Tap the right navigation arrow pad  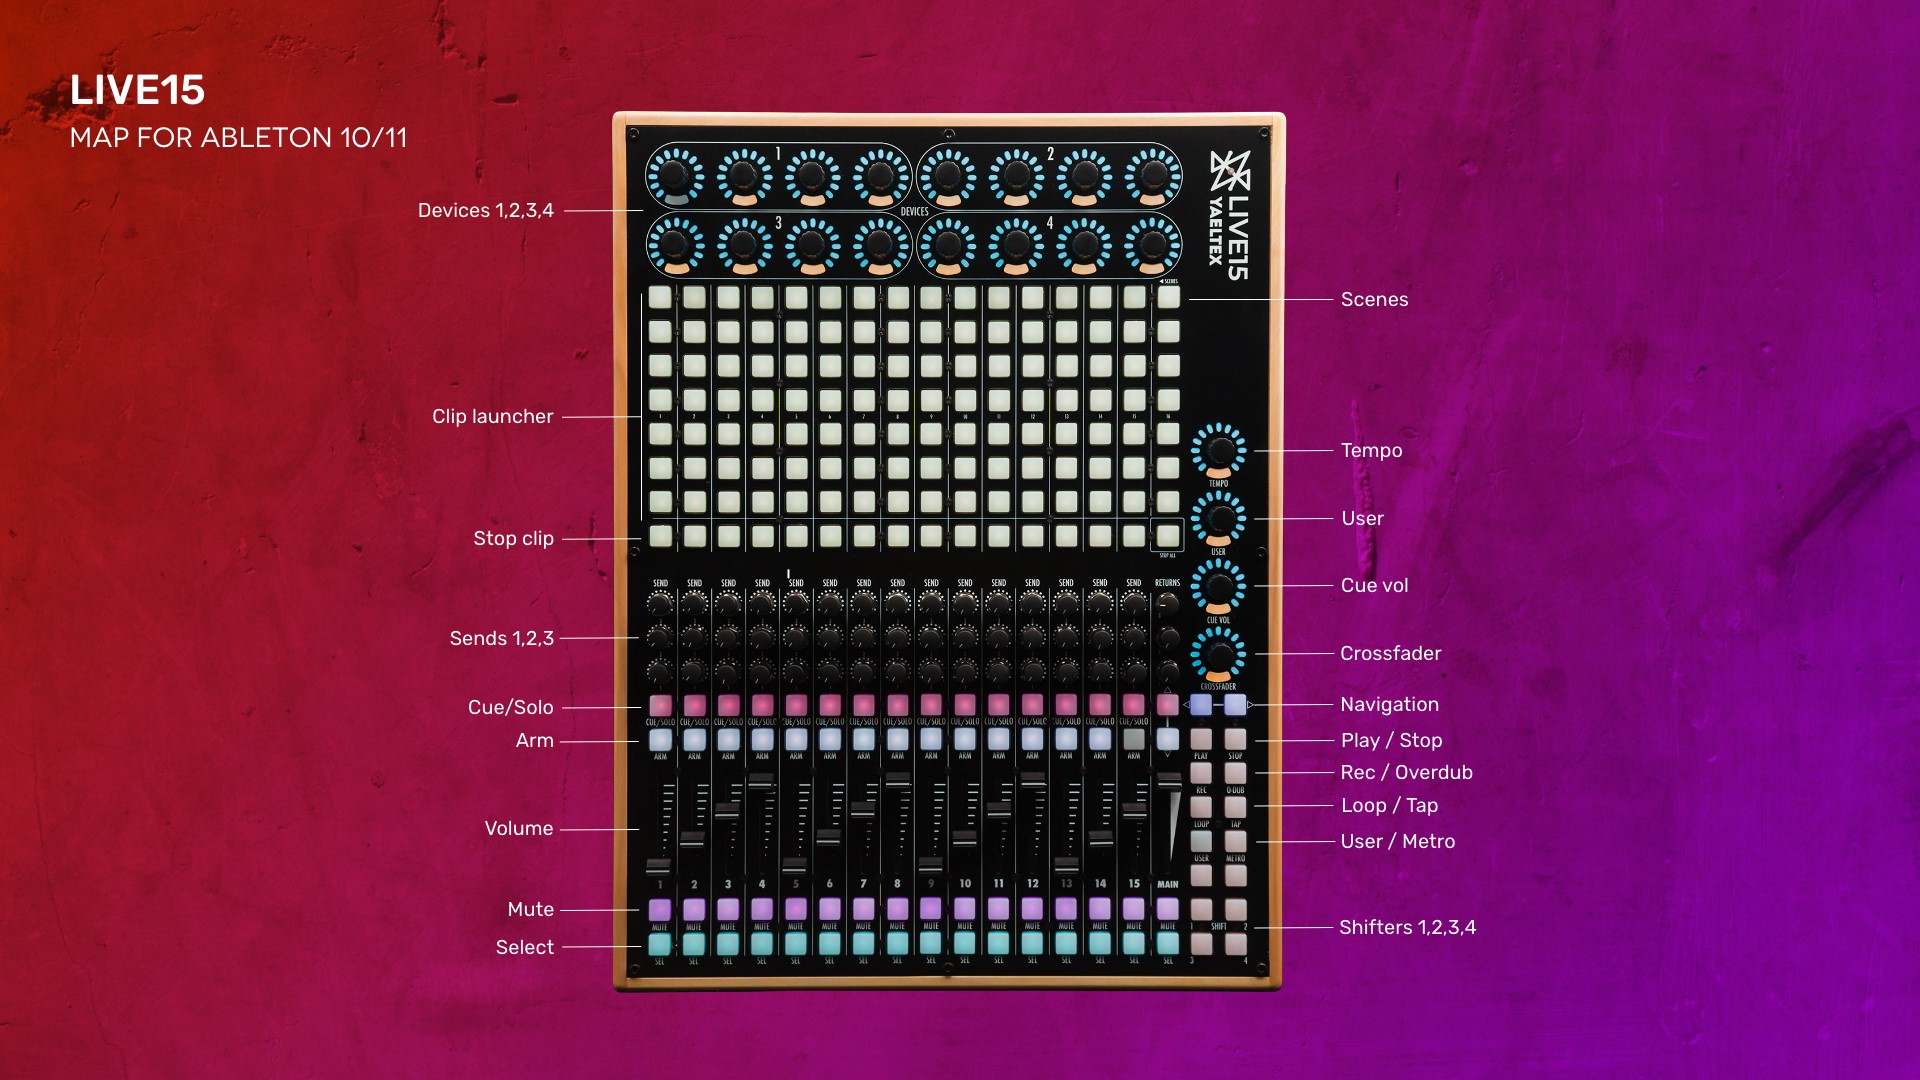click(1235, 704)
